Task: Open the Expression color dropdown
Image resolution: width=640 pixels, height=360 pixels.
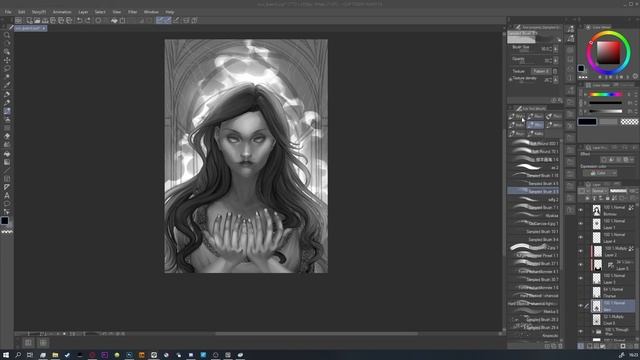Action: (x=600, y=173)
